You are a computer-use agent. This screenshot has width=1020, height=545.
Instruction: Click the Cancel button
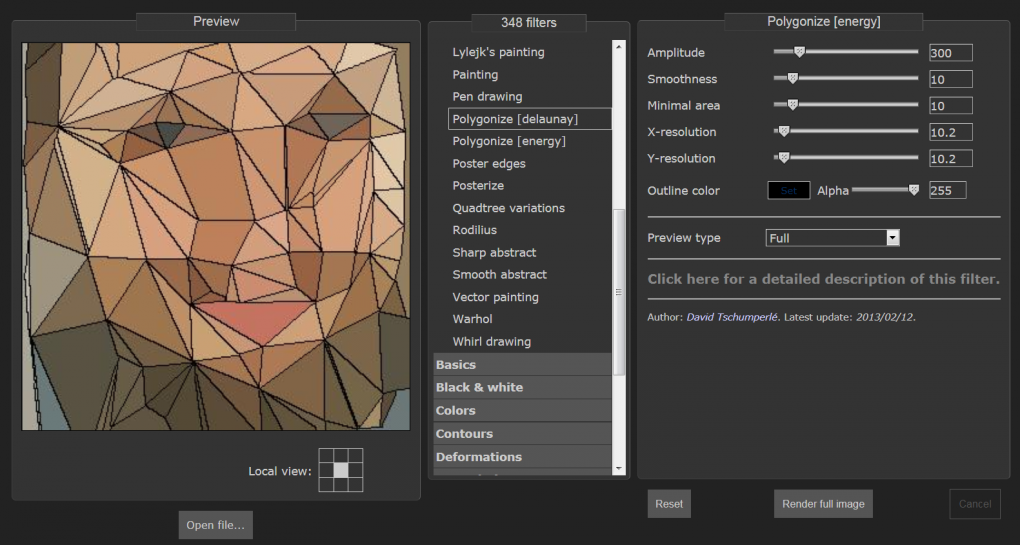974,504
